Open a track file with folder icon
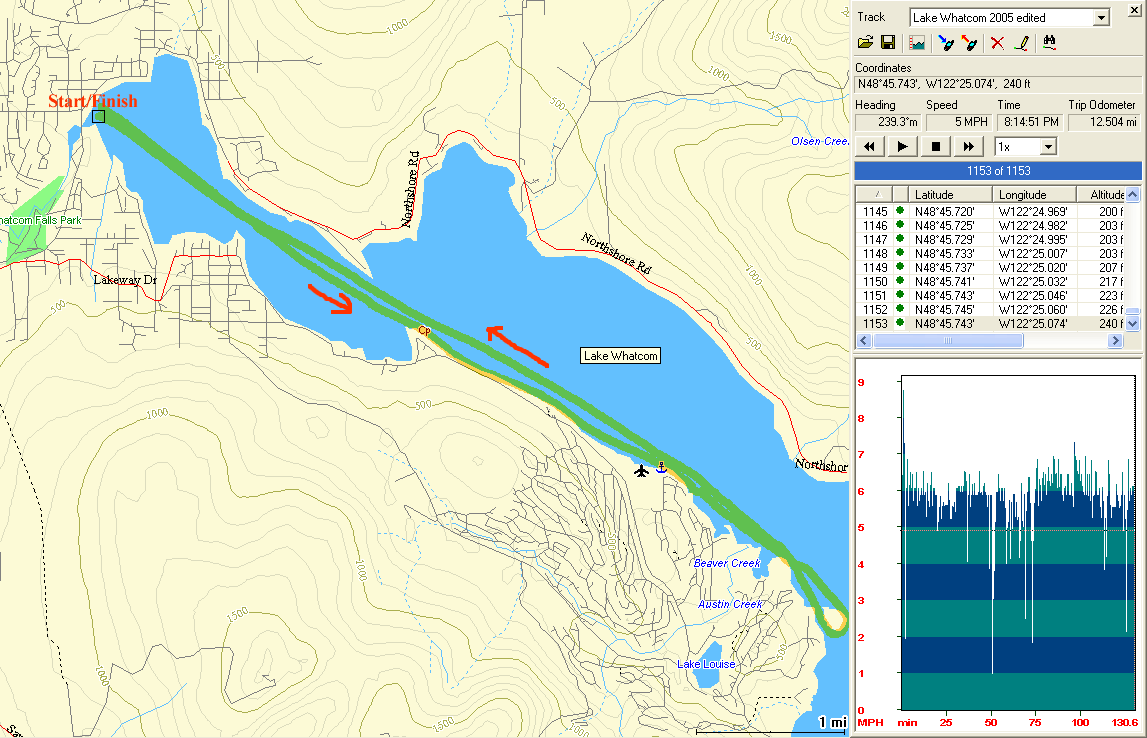This screenshot has width=1147, height=738. (866, 43)
